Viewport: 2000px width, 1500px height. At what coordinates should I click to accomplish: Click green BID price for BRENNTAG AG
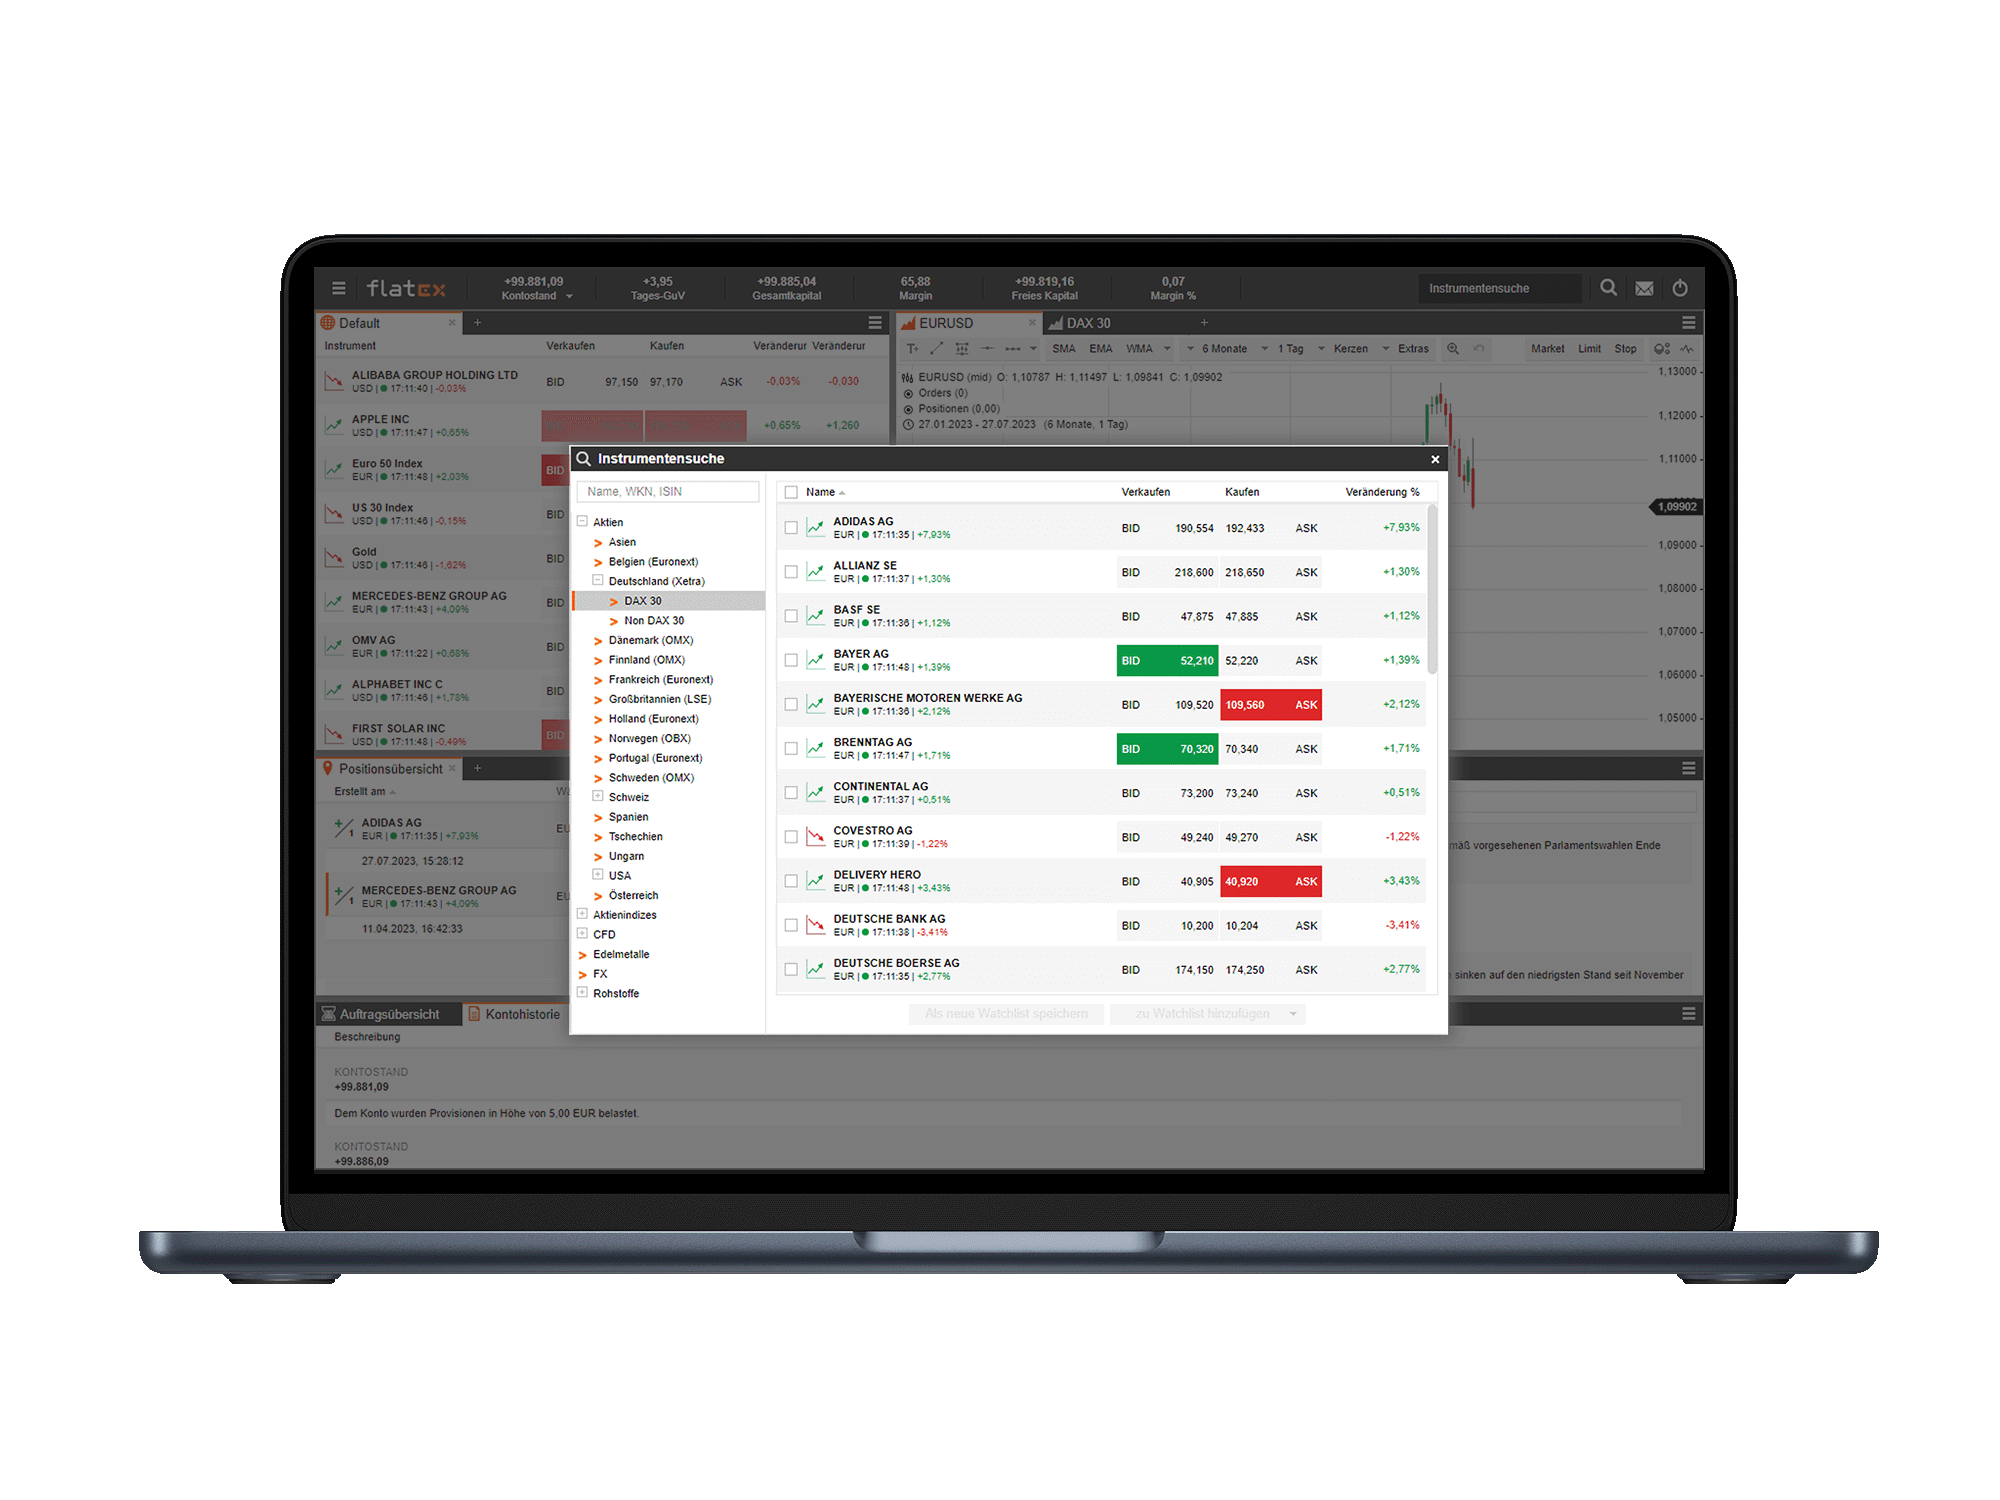1167,749
